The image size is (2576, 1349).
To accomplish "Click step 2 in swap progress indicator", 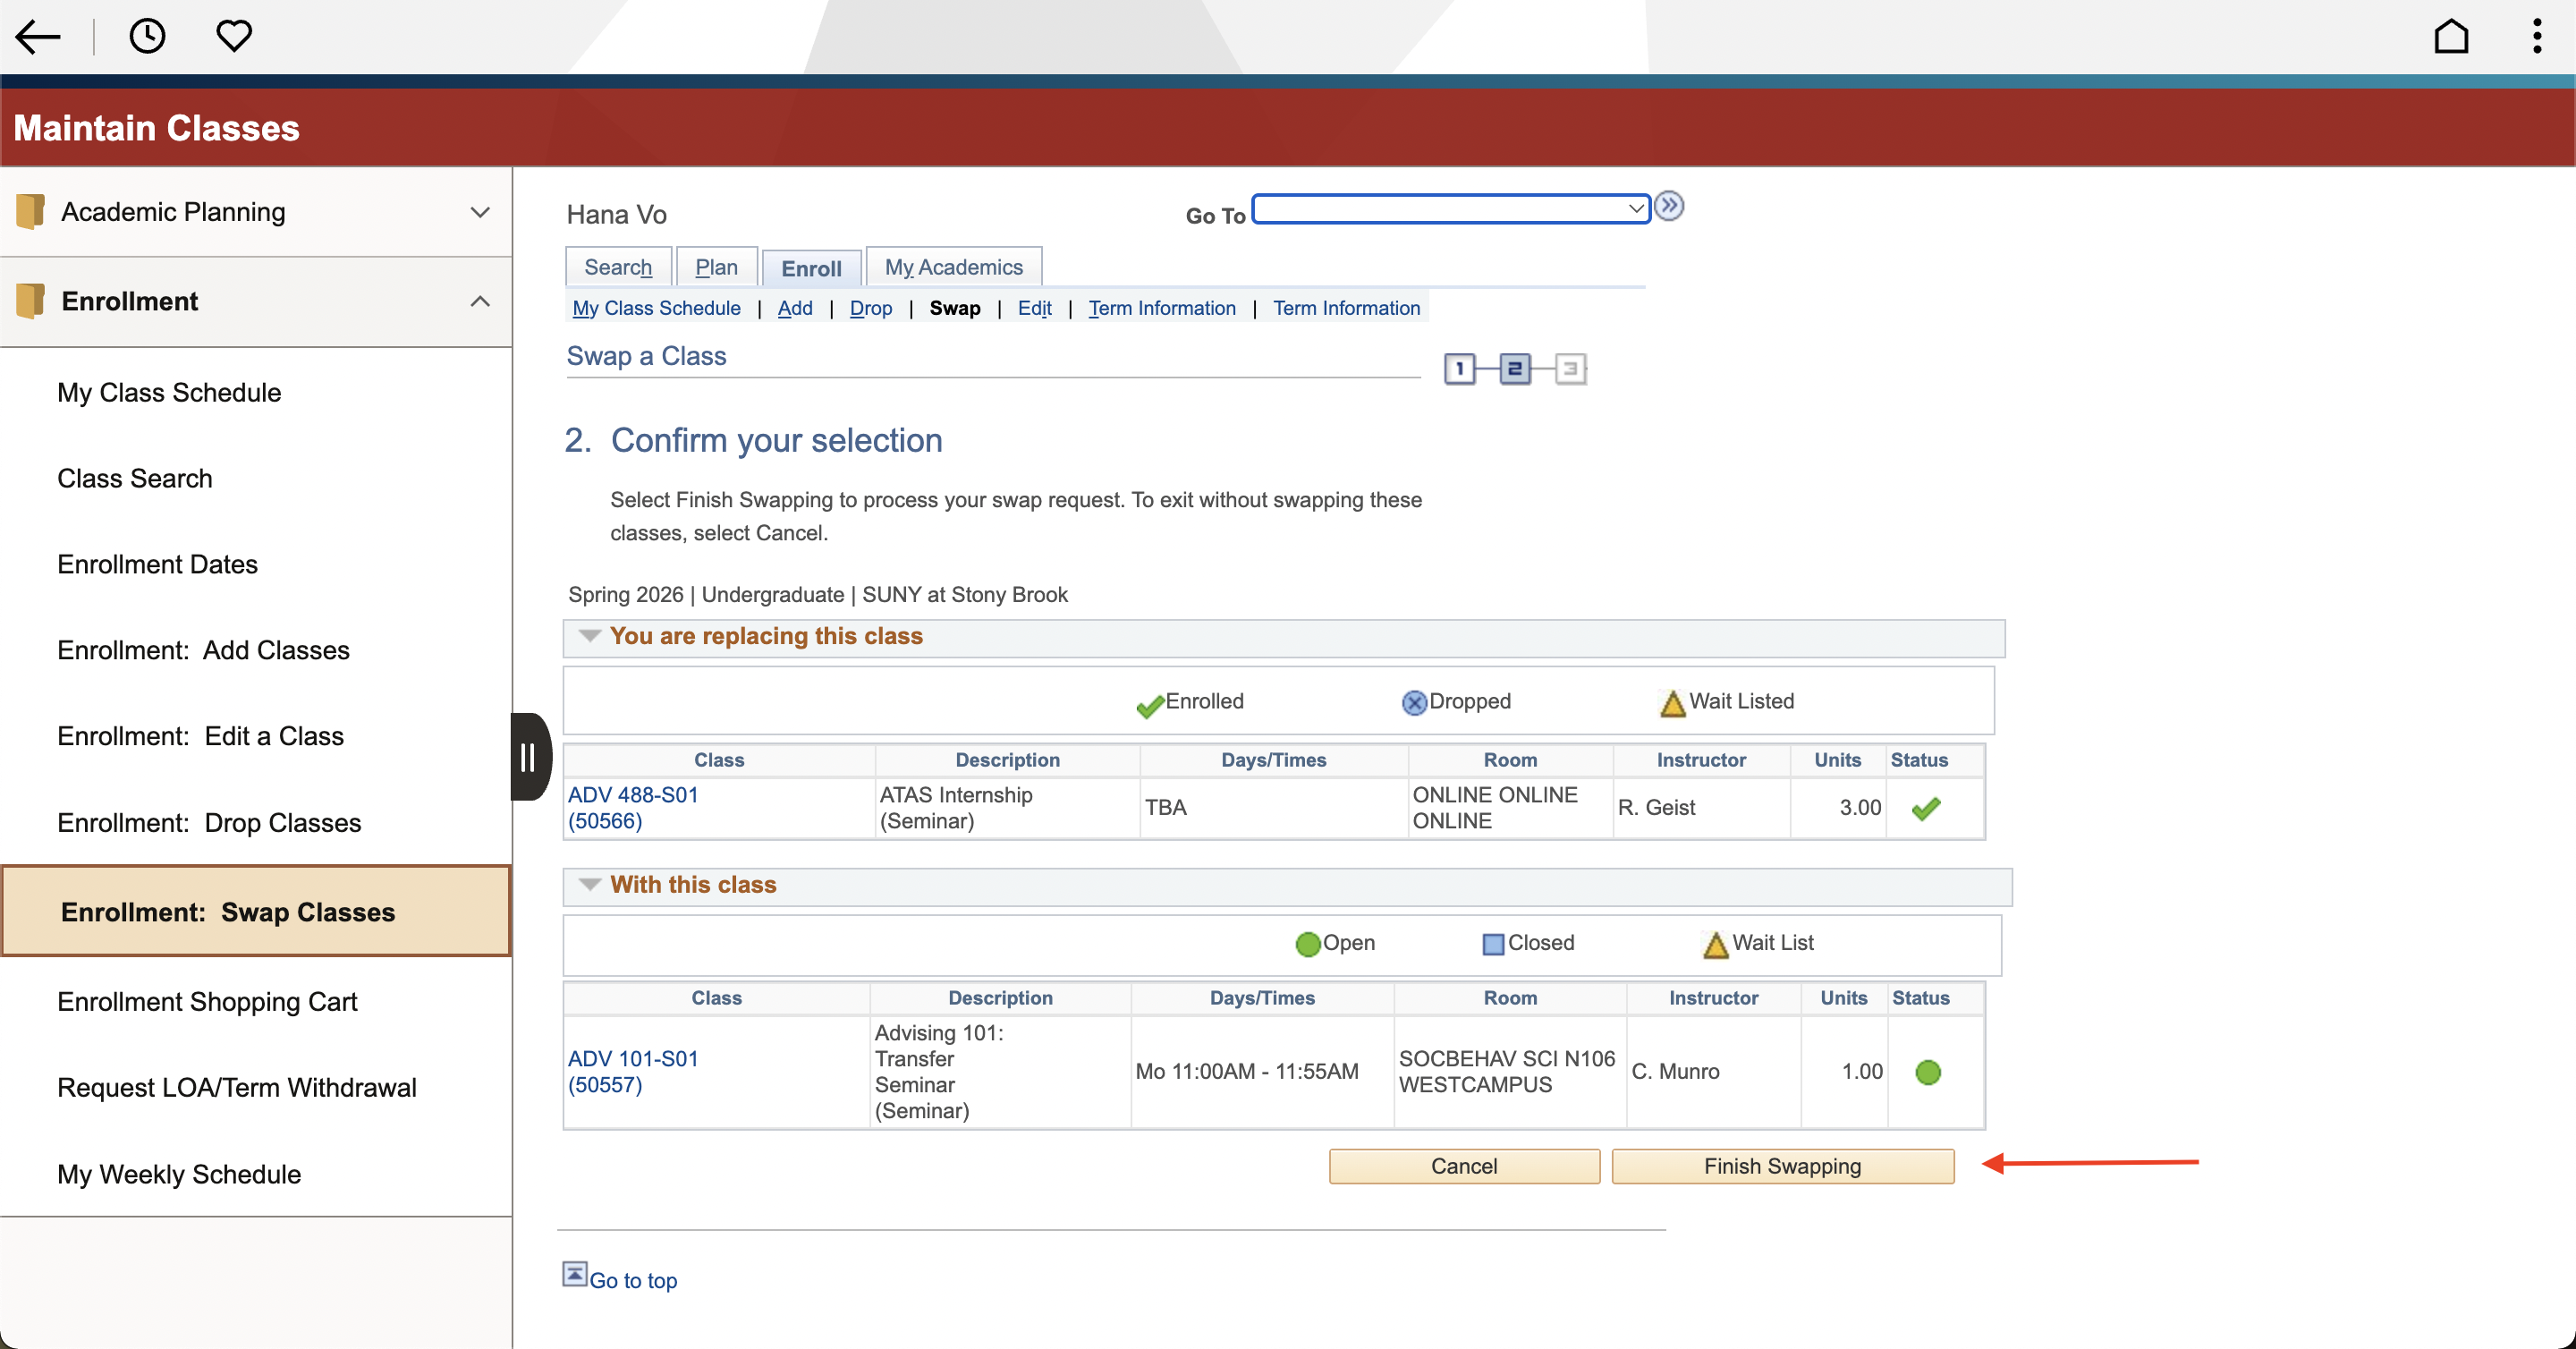I will [1515, 369].
